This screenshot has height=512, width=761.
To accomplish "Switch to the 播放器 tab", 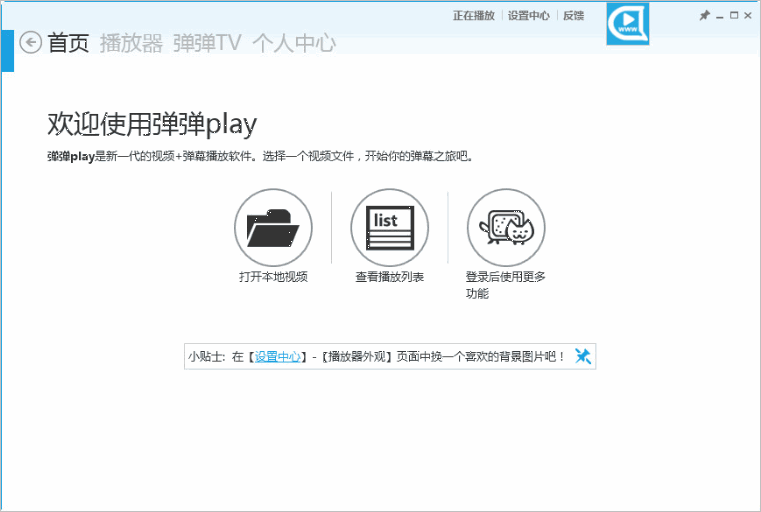I will click(131, 43).
